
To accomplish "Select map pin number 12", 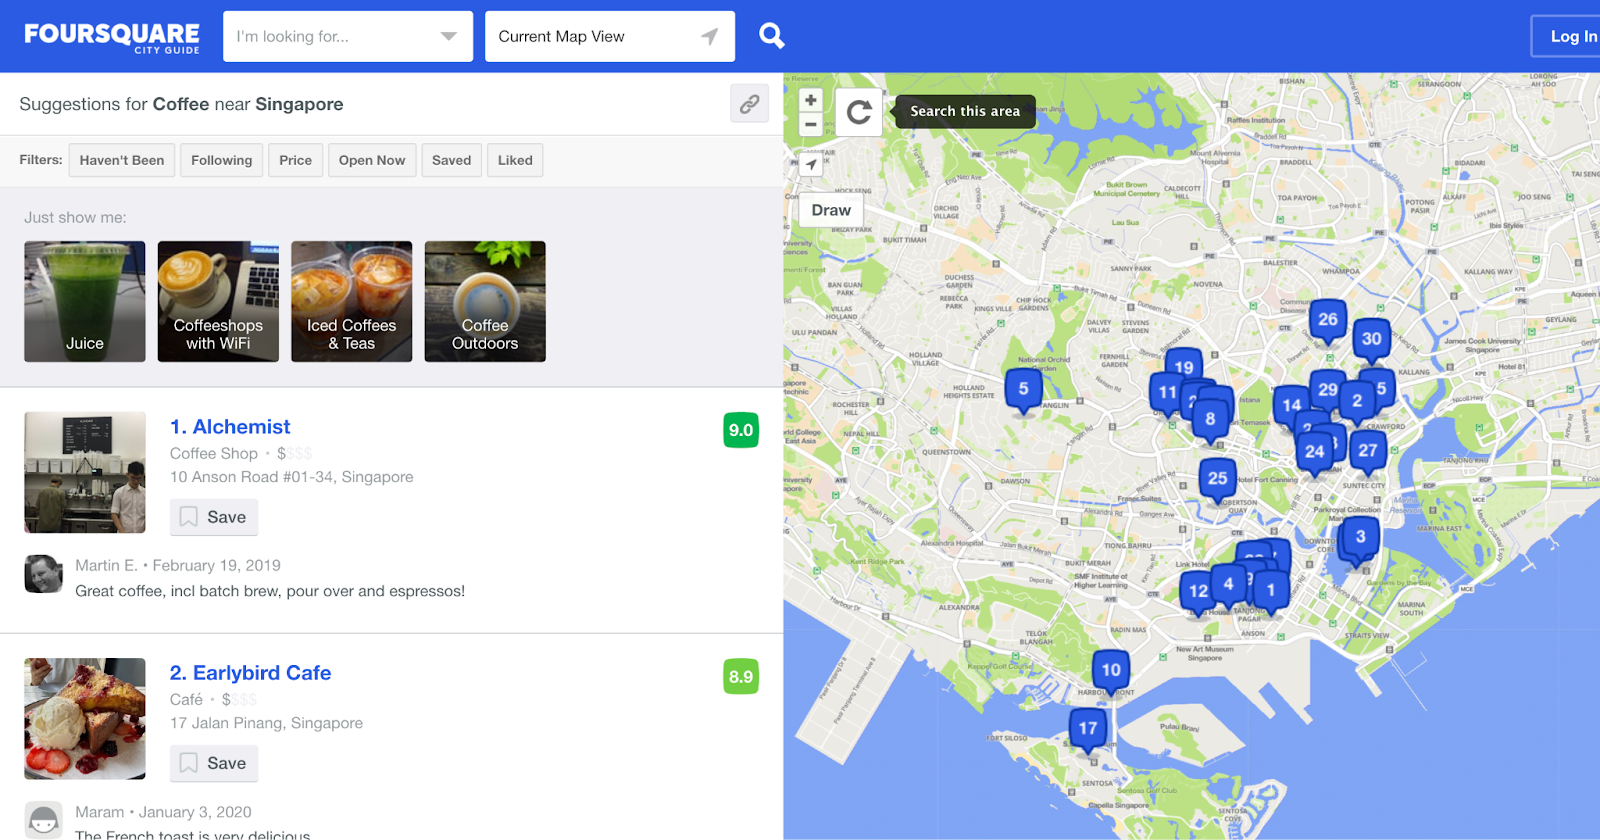I will [1196, 592].
